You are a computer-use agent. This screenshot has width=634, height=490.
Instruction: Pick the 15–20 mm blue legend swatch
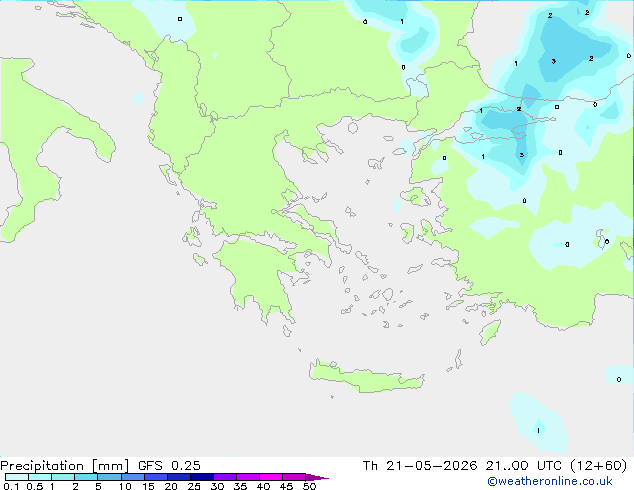tap(156, 477)
